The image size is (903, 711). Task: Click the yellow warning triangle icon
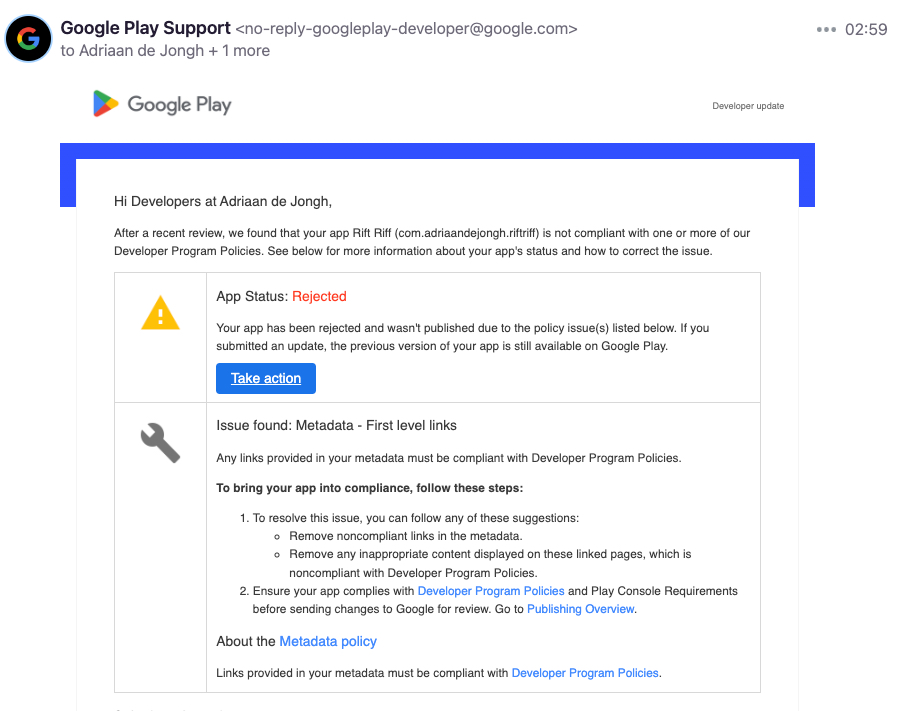point(160,314)
